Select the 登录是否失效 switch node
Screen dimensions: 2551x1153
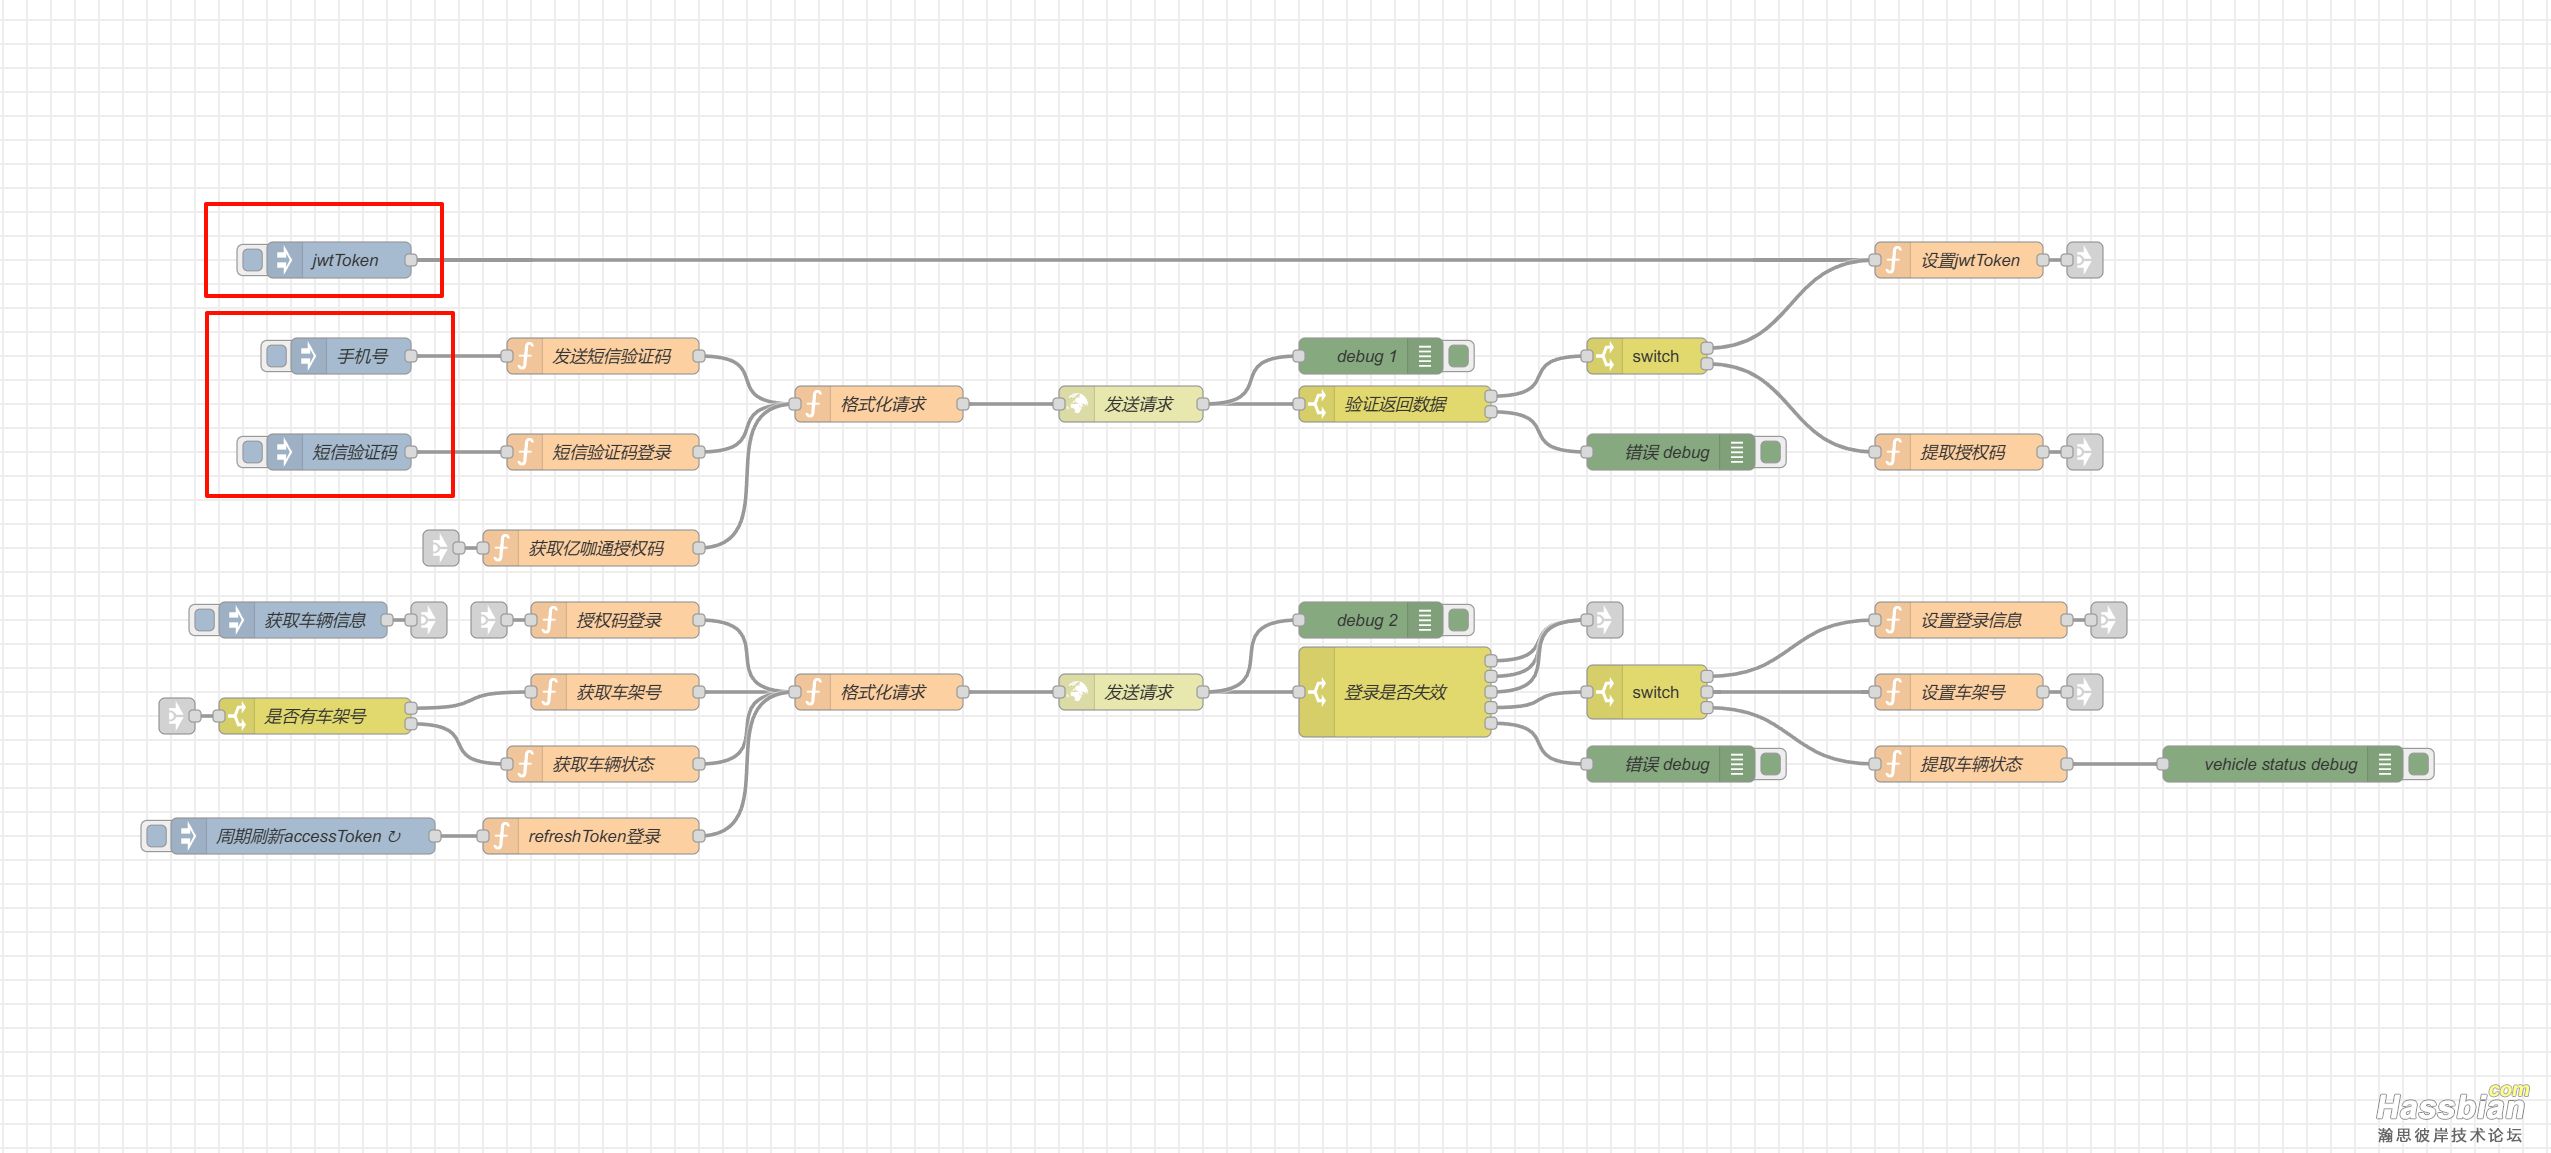click(x=1395, y=692)
